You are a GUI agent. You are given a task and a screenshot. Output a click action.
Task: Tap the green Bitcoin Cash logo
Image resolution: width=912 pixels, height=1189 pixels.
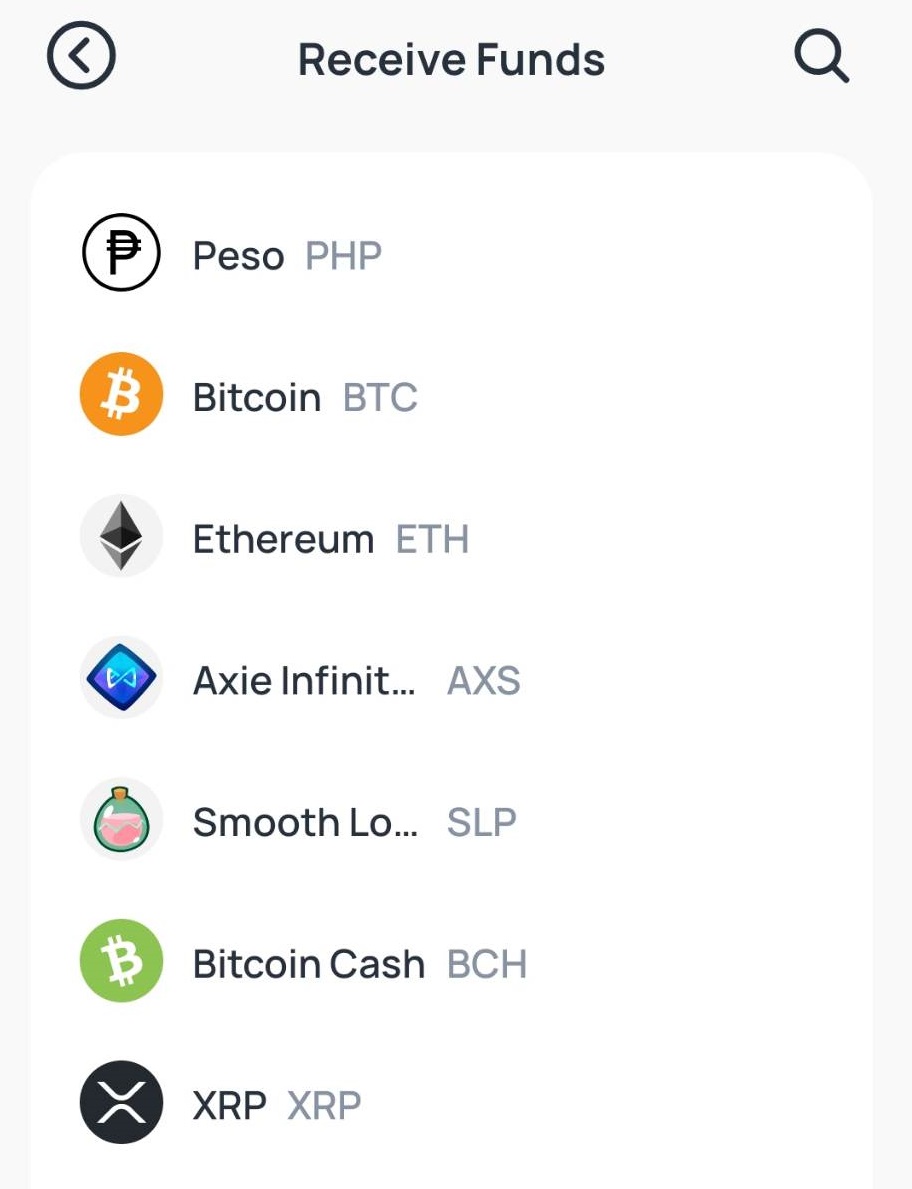coord(121,962)
